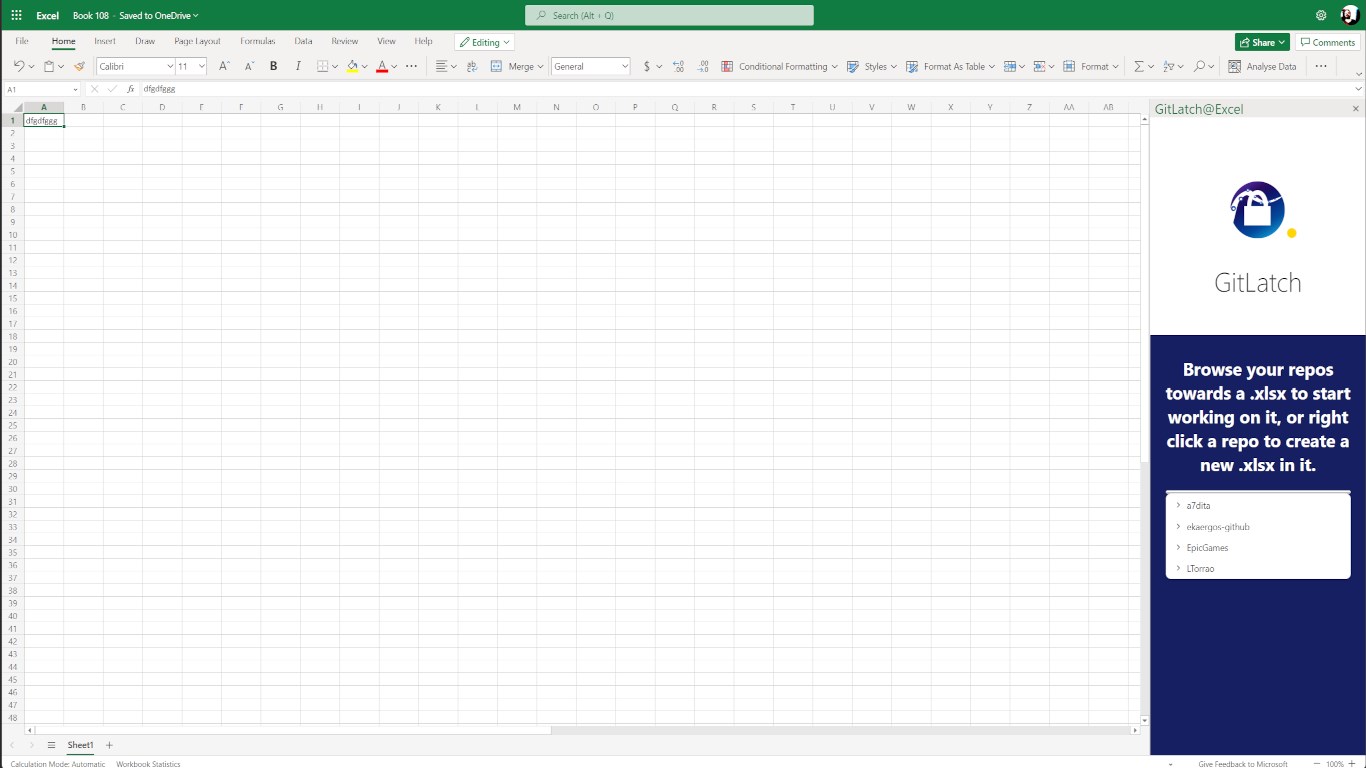Click the red font color A
This screenshot has height=768, width=1366.
[382, 66]
